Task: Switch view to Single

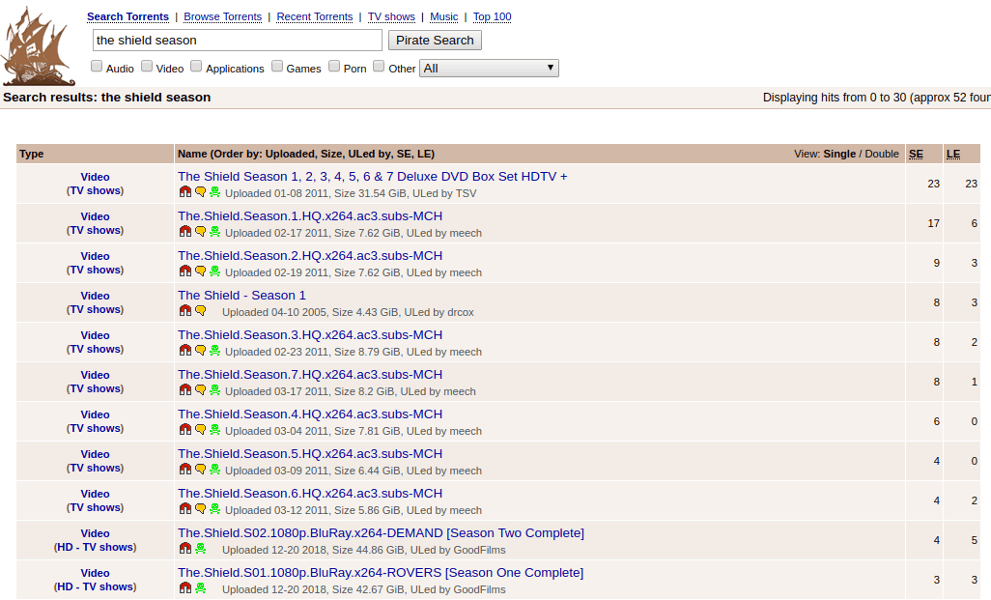Action: coord(839,154)
